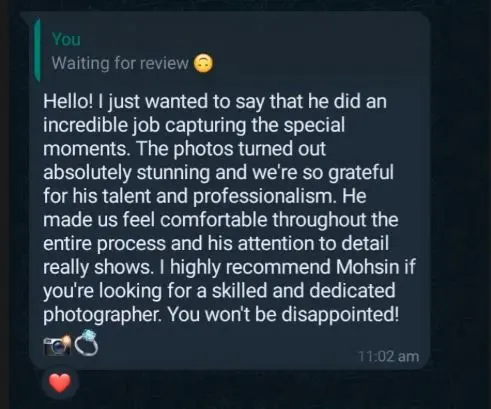Click the green vertical bar of the quote
Image resolution: width=491 pixels, height=409 pixels.
pyautogui.click(x=37, y=51)
